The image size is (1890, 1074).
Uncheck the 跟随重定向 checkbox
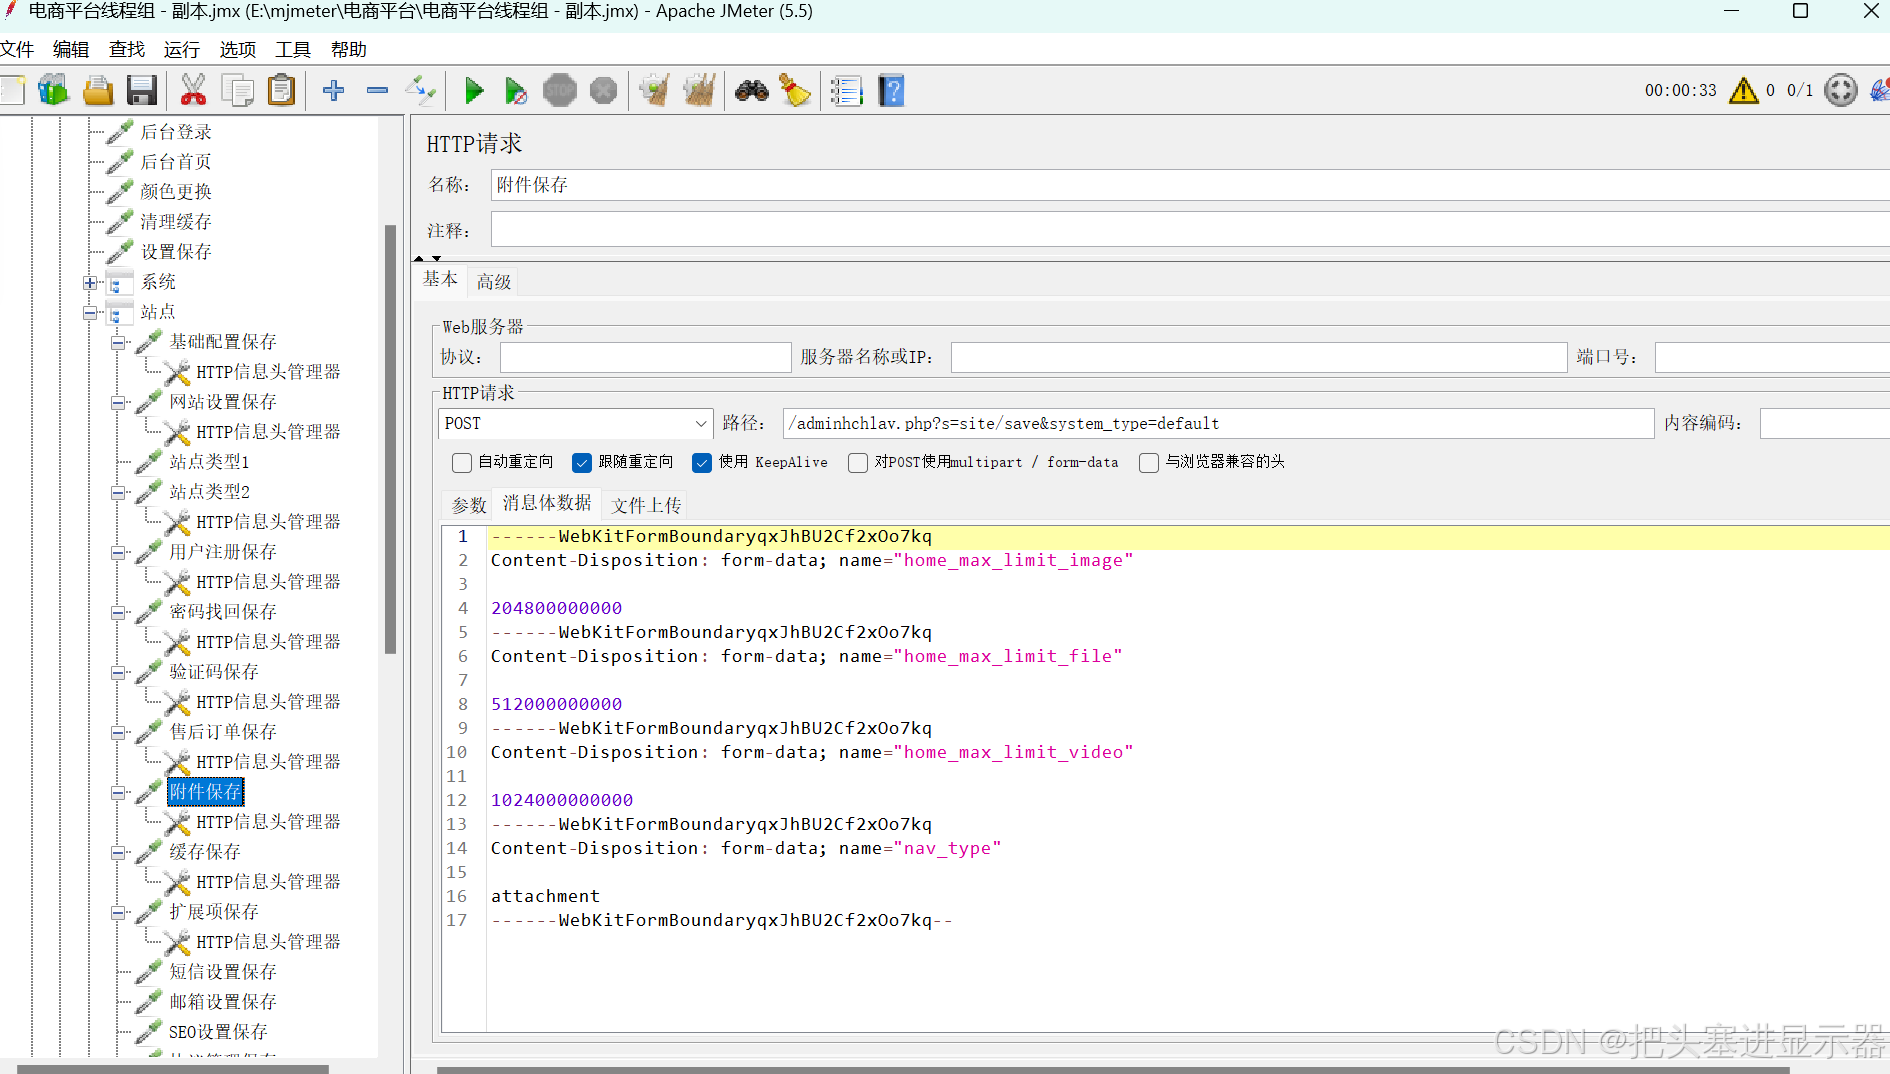click(582, 463)
